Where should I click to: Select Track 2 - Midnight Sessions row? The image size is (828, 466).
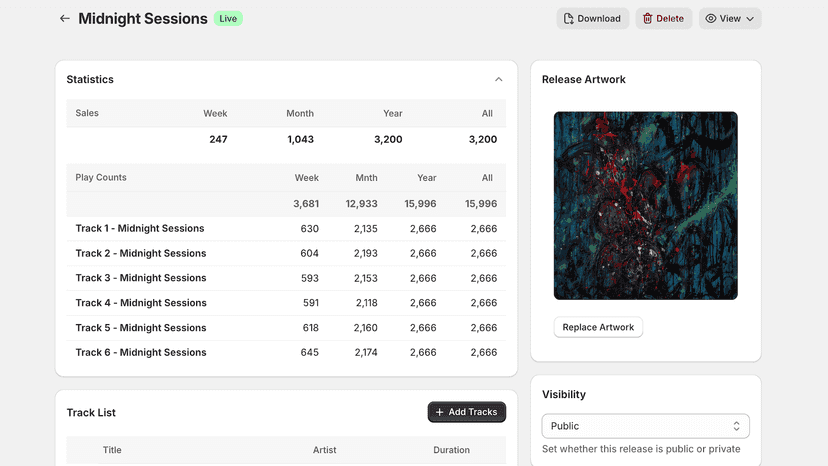286,254
